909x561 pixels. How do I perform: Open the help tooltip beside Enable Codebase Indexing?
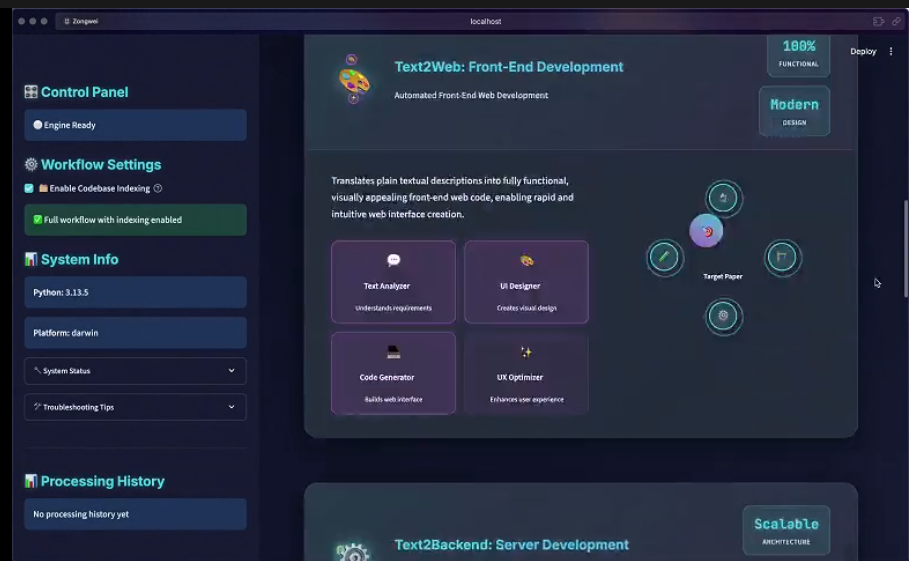158,188
